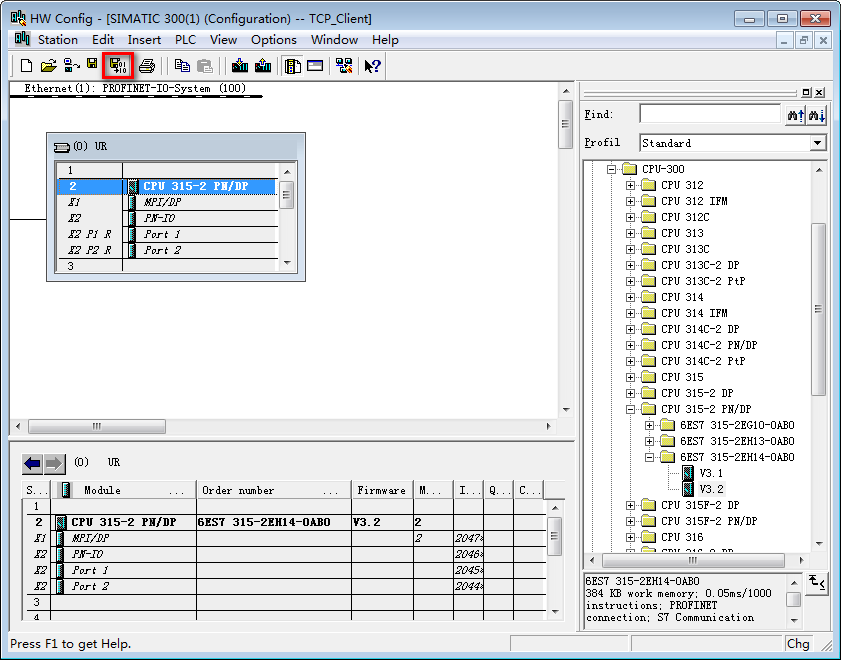Click the Configure Network icon
This screenshot has height=660, width=841.
(x=344, y=66)
